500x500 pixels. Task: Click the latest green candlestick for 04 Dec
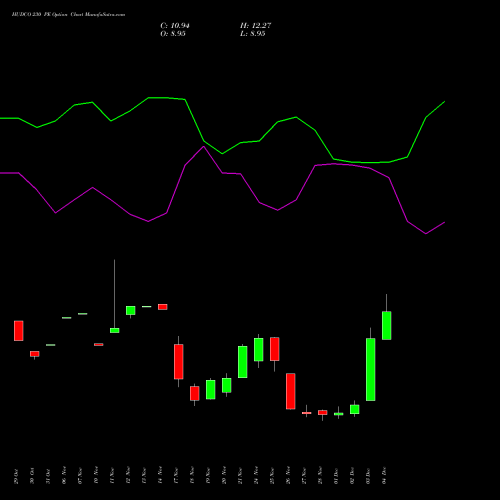(387, 325)
